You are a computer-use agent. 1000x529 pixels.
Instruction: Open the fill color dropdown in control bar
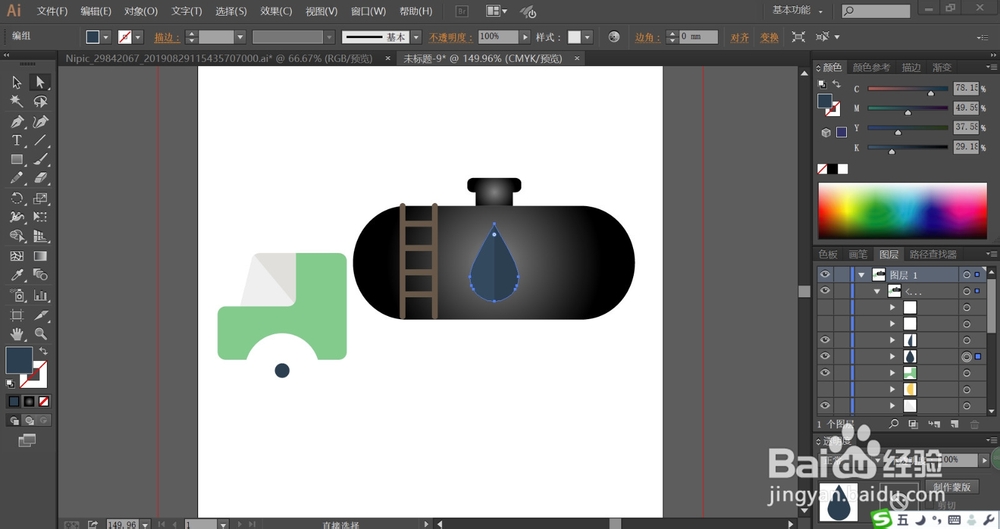point(106,37)
